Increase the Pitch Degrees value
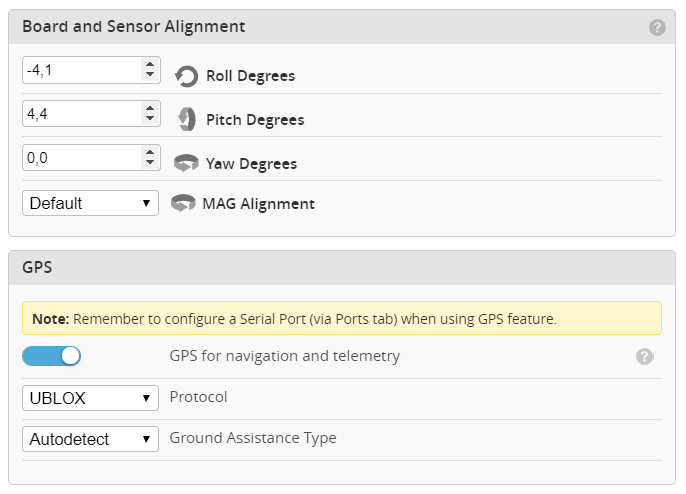The width and height of the screenshot is (686, 494). [150, 109]
